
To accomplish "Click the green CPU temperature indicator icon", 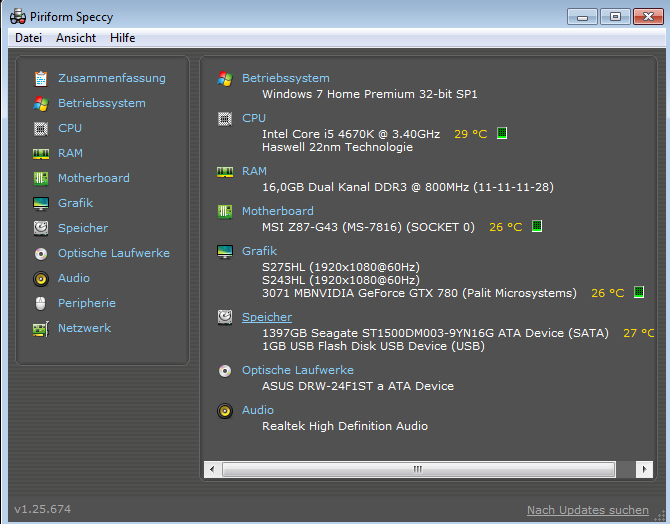I will pyautogui.click(x=502, y=133).
